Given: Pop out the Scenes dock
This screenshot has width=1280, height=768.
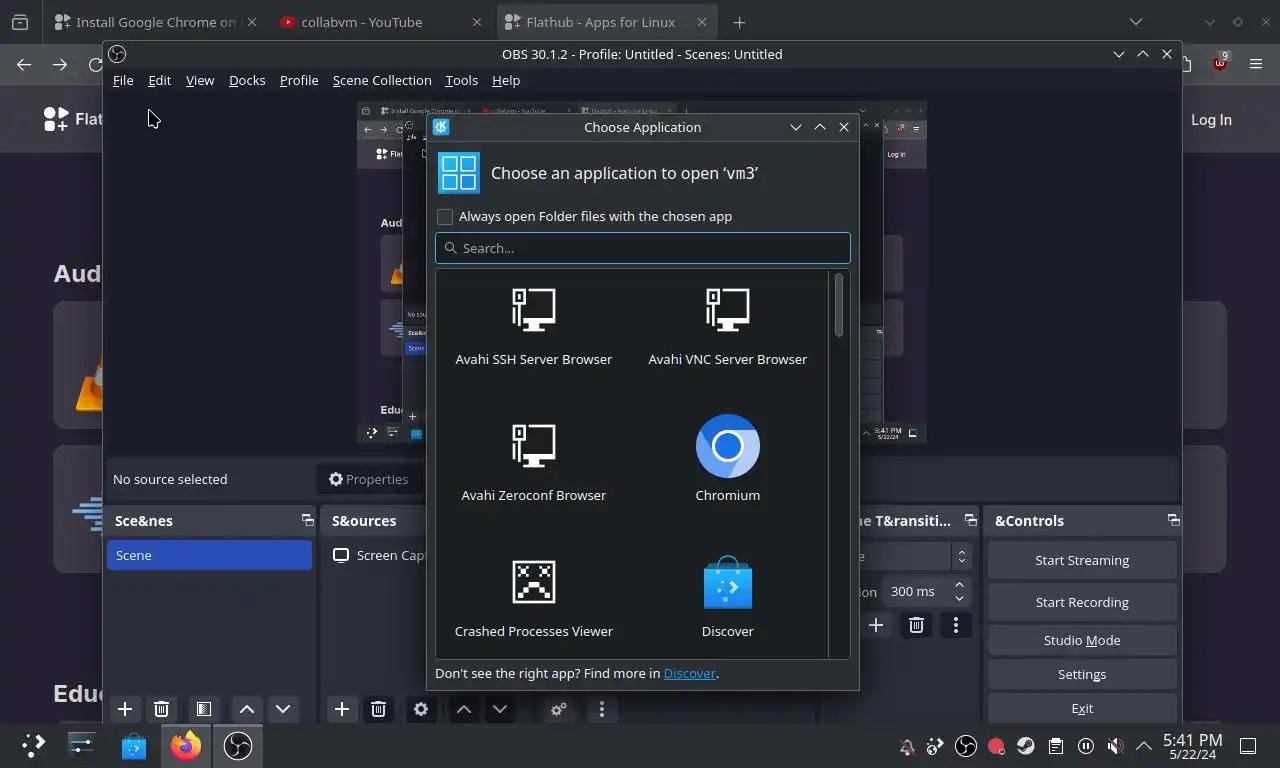Looking at the screenshot, I should 307,520.
